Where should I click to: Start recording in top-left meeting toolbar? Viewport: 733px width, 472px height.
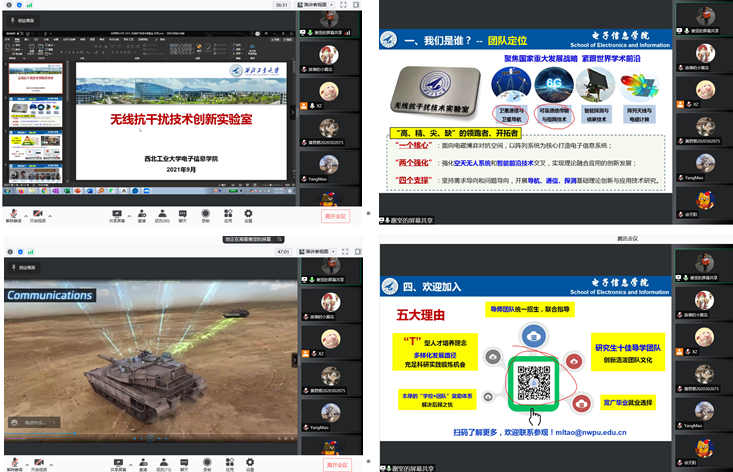206,212
